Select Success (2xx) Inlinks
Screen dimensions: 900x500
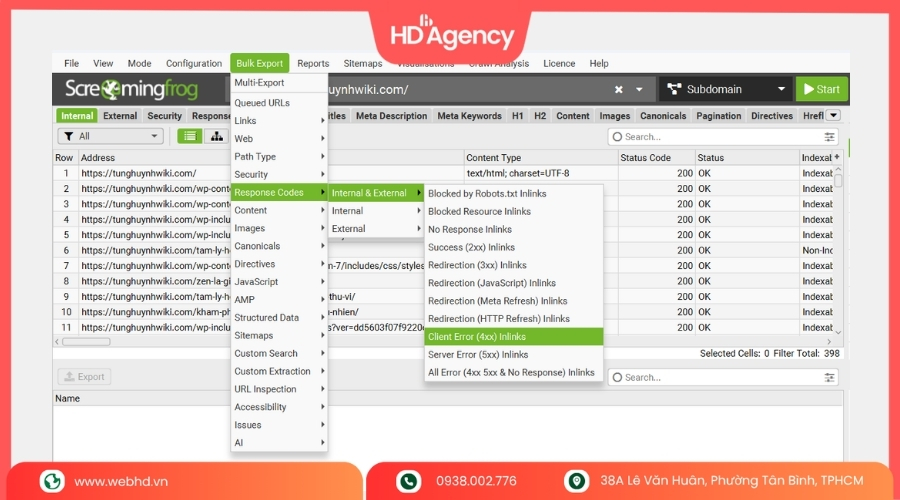pyautogui.click(x=514, y=247)
